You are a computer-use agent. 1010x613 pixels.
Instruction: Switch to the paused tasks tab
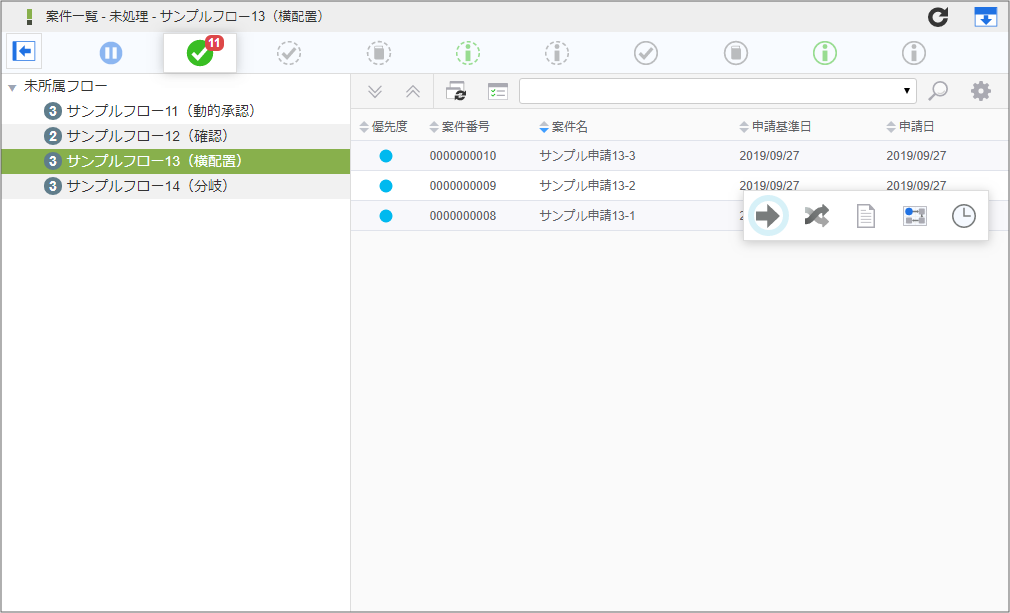click(110, 52)
